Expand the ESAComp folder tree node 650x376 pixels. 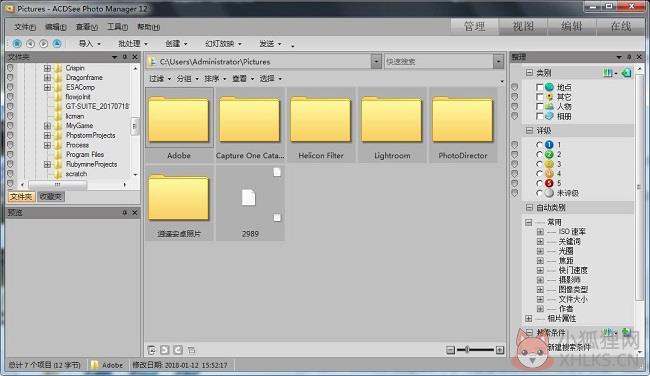click(47, 87)
